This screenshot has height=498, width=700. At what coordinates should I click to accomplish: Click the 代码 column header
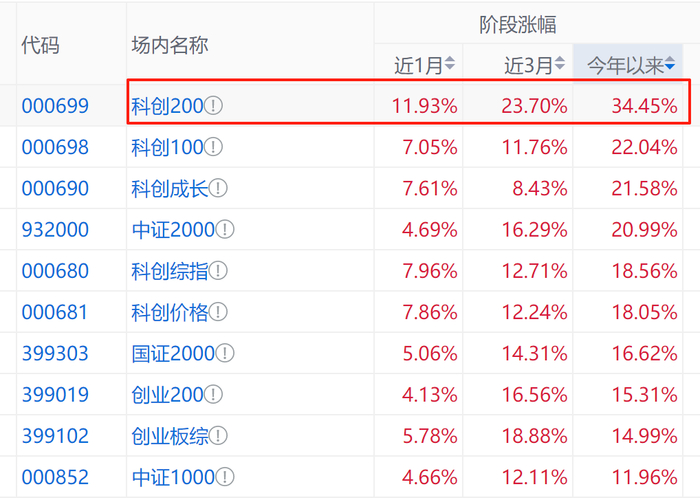click(x=40, y=45)
